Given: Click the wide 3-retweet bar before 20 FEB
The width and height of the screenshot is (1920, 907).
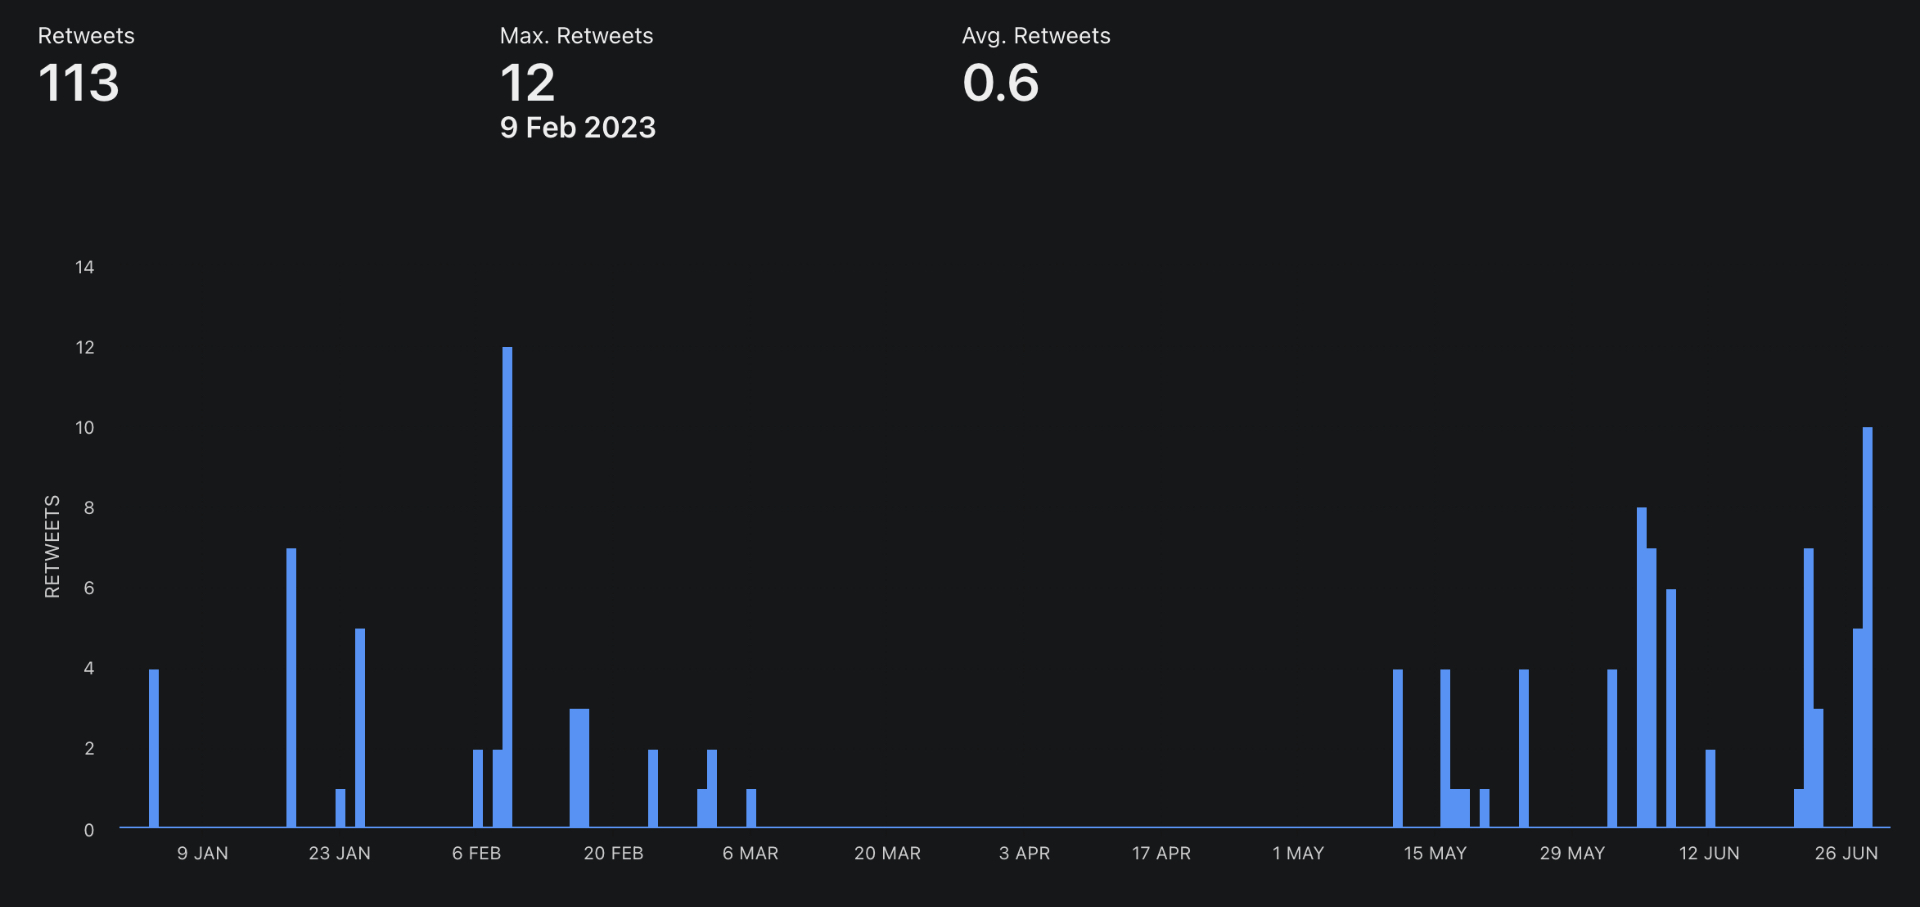Looking at the screenshot, I should coord(579,768).
